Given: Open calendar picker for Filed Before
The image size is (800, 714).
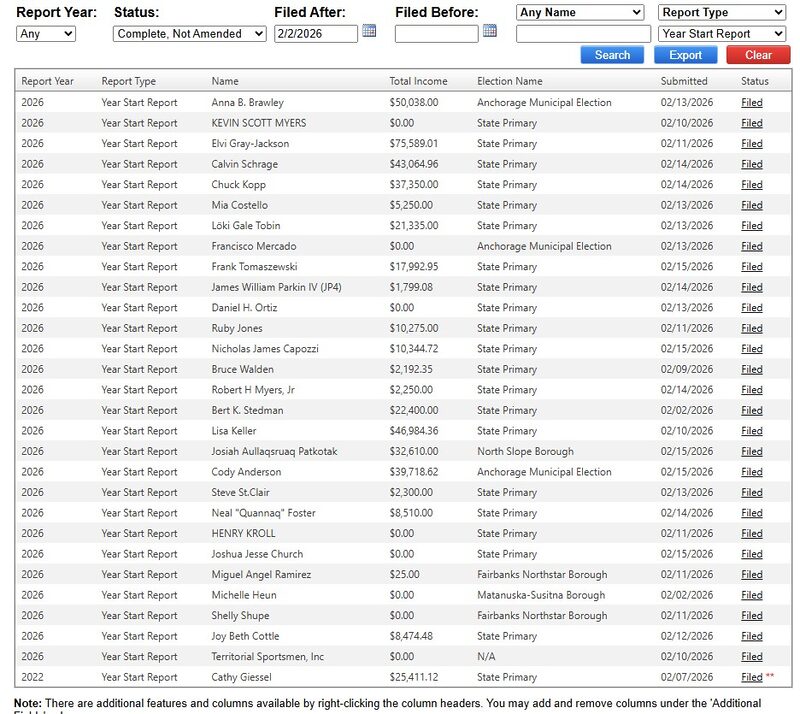Looking at the screenshot, I should click(489, 32).
